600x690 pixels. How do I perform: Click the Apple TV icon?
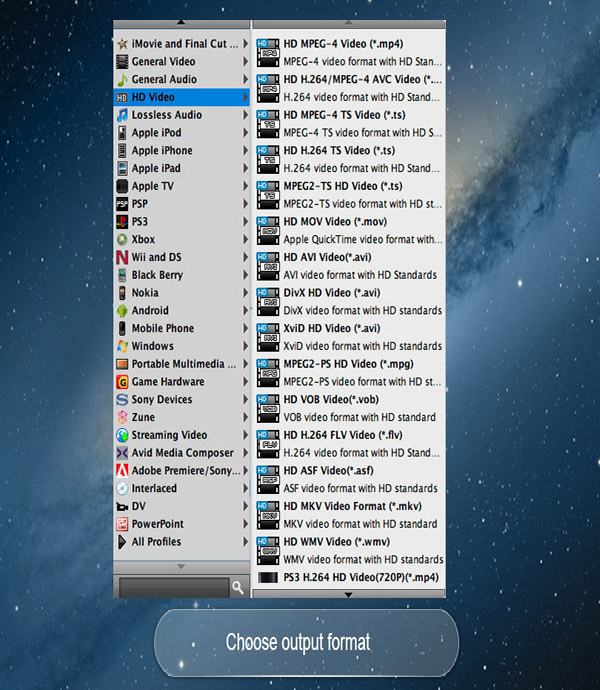122,186
